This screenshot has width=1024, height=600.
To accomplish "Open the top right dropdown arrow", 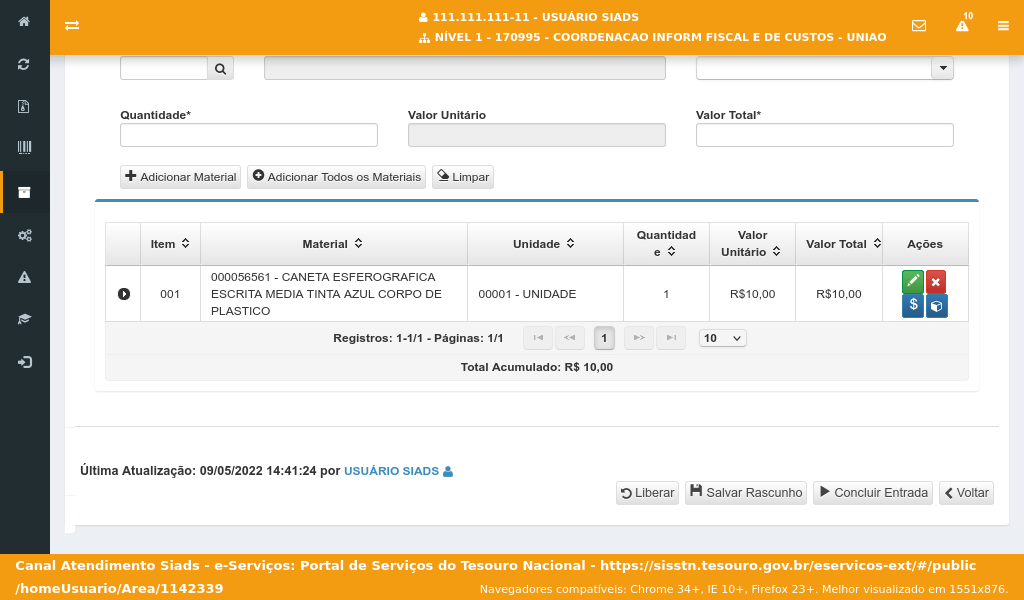I will 942,68.
